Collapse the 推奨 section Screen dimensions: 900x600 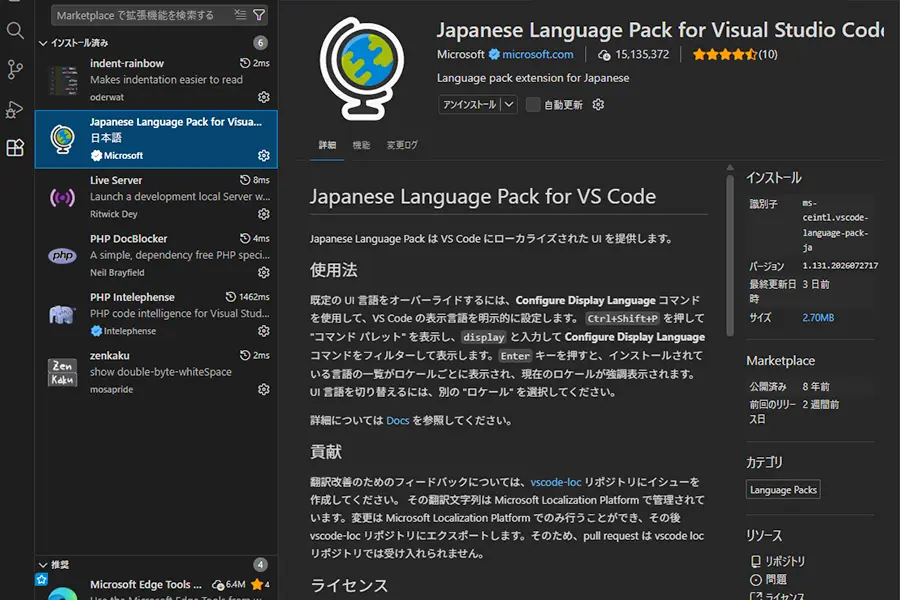pos(43,565)
